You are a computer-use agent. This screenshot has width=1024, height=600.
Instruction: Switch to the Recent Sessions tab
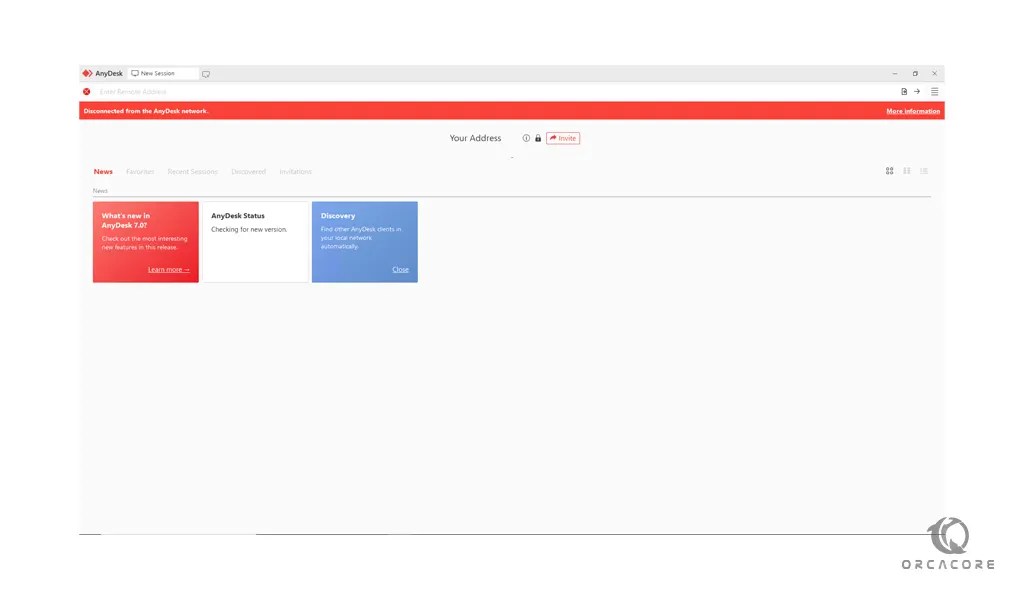point(192,171)
